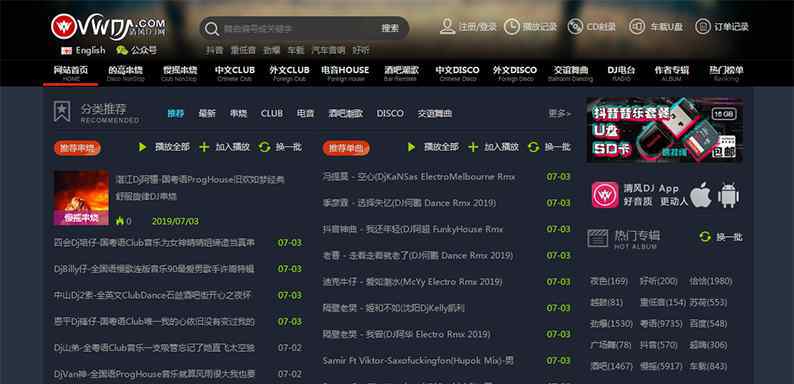
Task: Open the CD burning disc icon
Action: [575, 26]
